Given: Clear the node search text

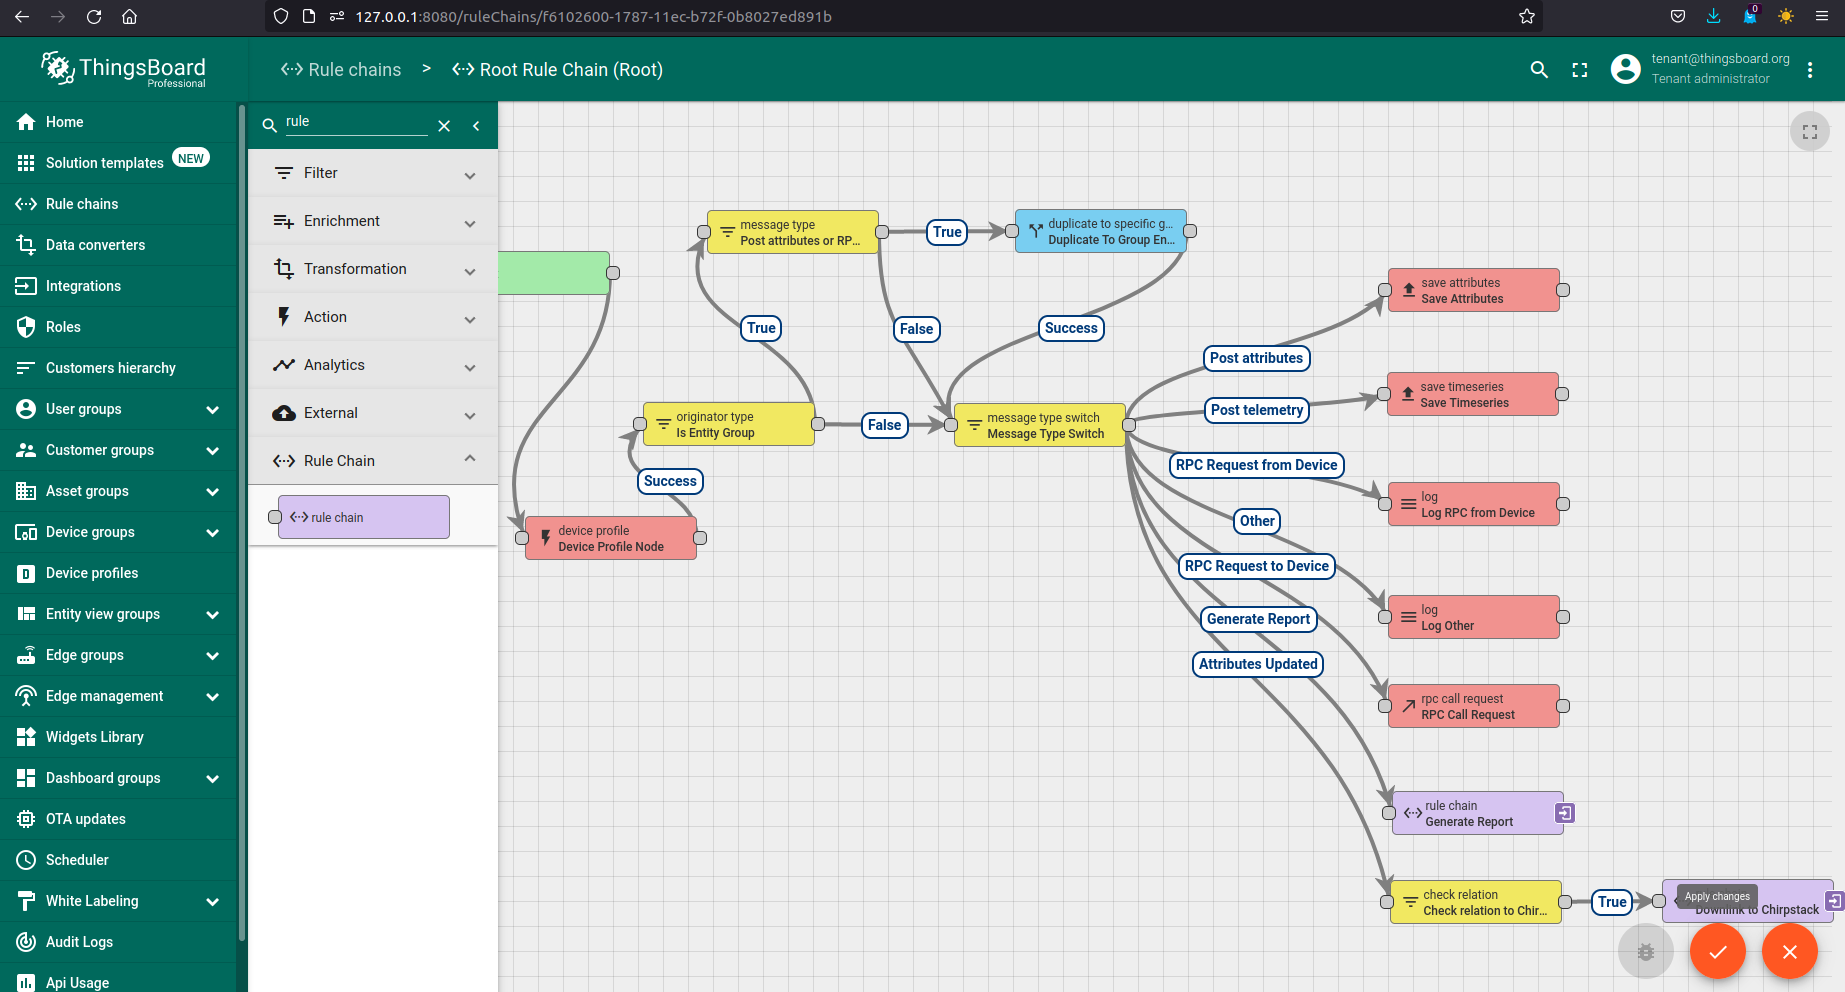Looking at the screenshot, I should (444, 126).
